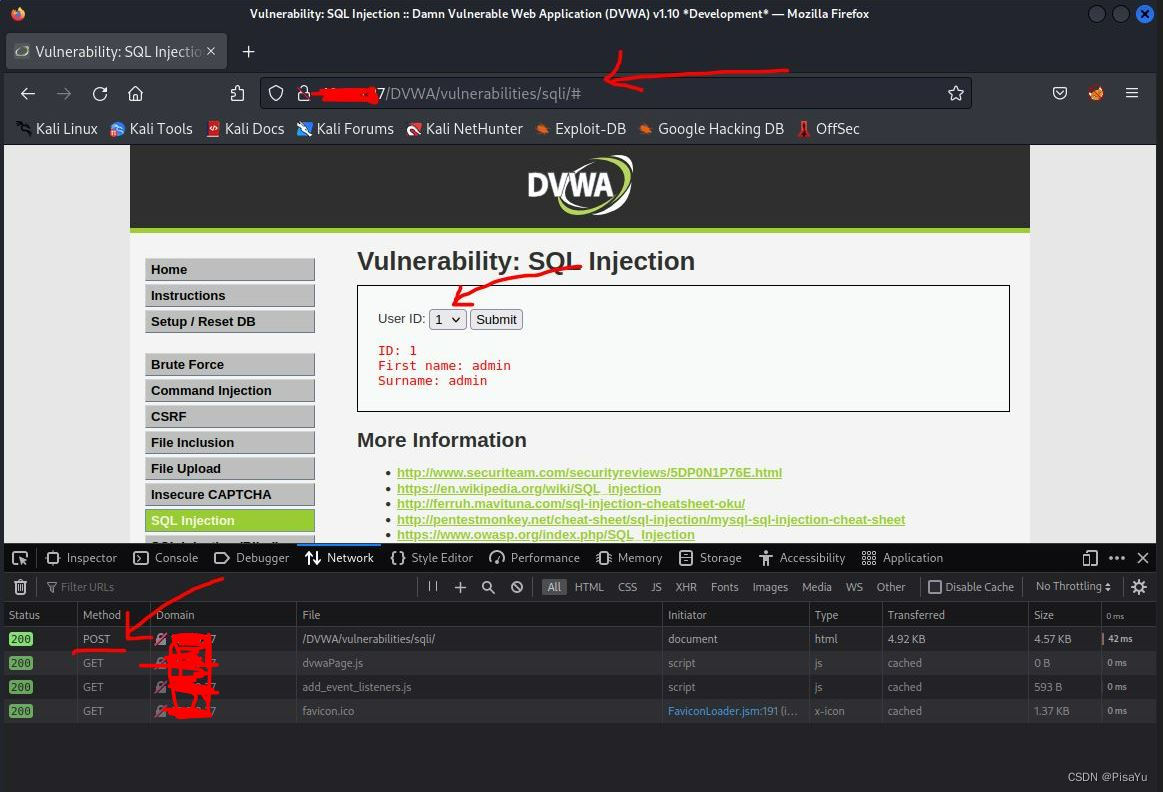Click the extension fox icon in toolbar
Image resolution: width=1163 pixels, height=792 pixels.
pos(1096,93)
